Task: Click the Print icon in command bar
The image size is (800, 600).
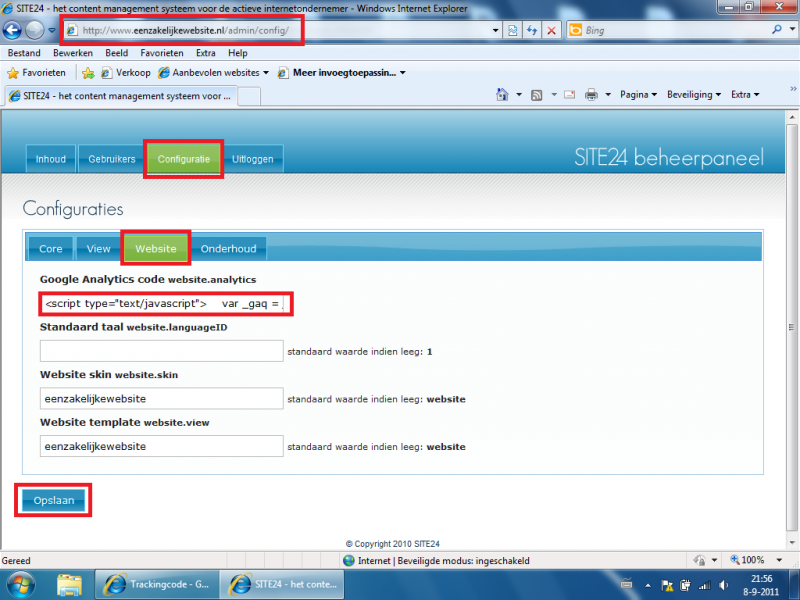Action: pos(591,95)
